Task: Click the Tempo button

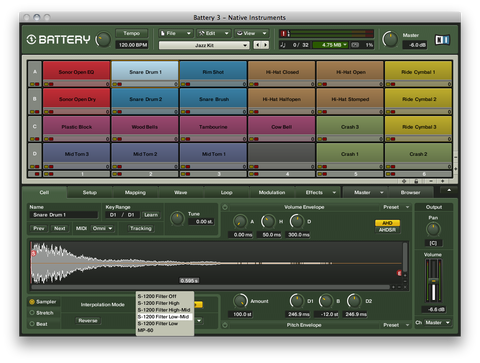Action: pyautogui.click(x=132, y=33)
